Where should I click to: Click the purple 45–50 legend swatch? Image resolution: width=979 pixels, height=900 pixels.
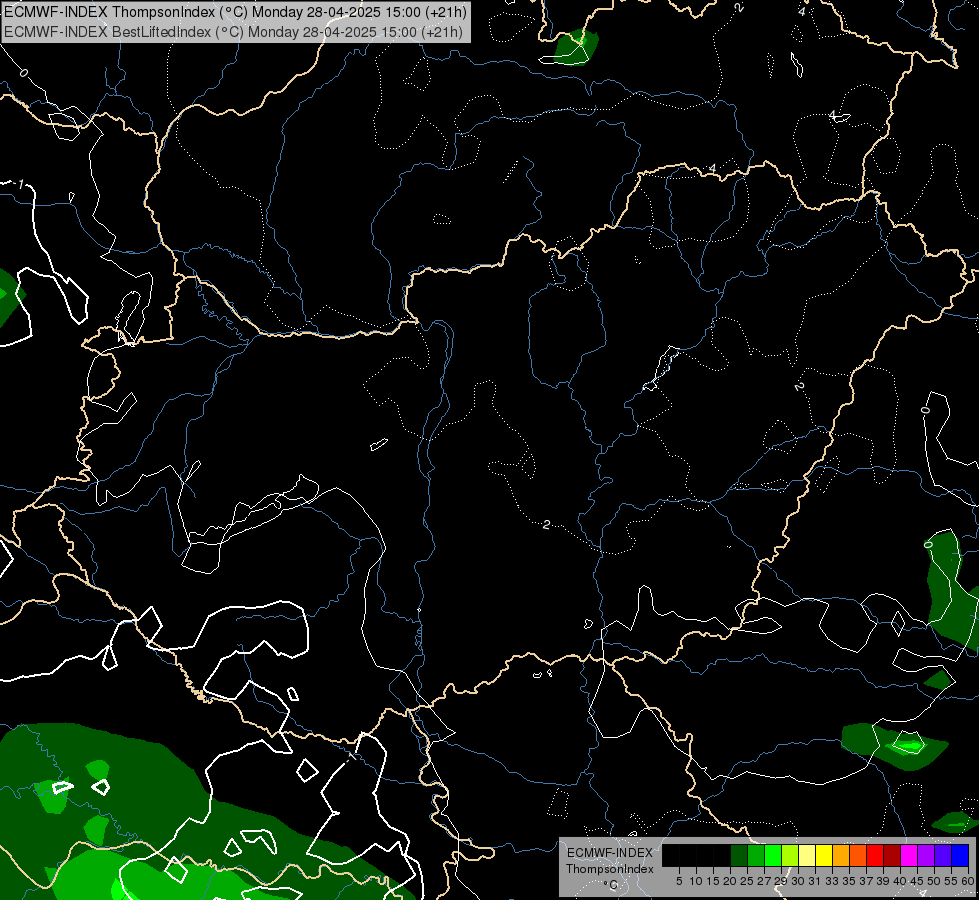point(926,855)
